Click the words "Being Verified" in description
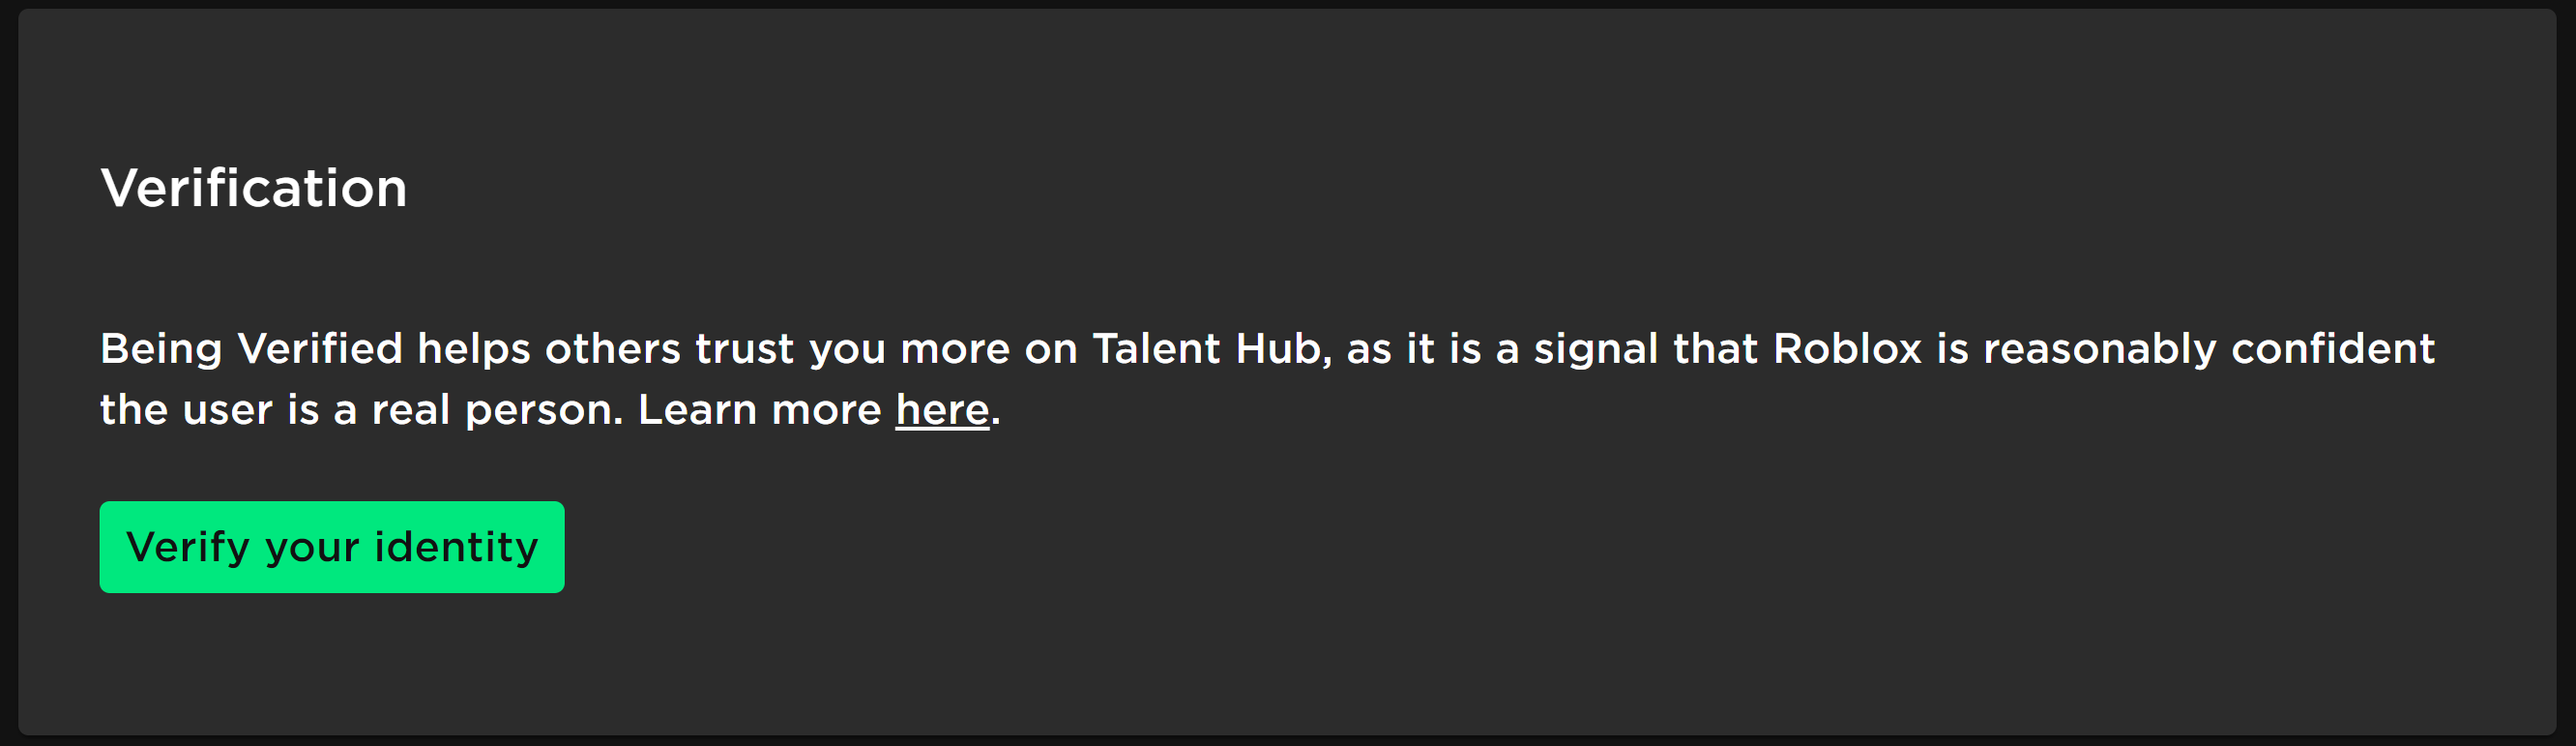The height and width of the screenshot is (746, 2576). (x=251, y=349)
